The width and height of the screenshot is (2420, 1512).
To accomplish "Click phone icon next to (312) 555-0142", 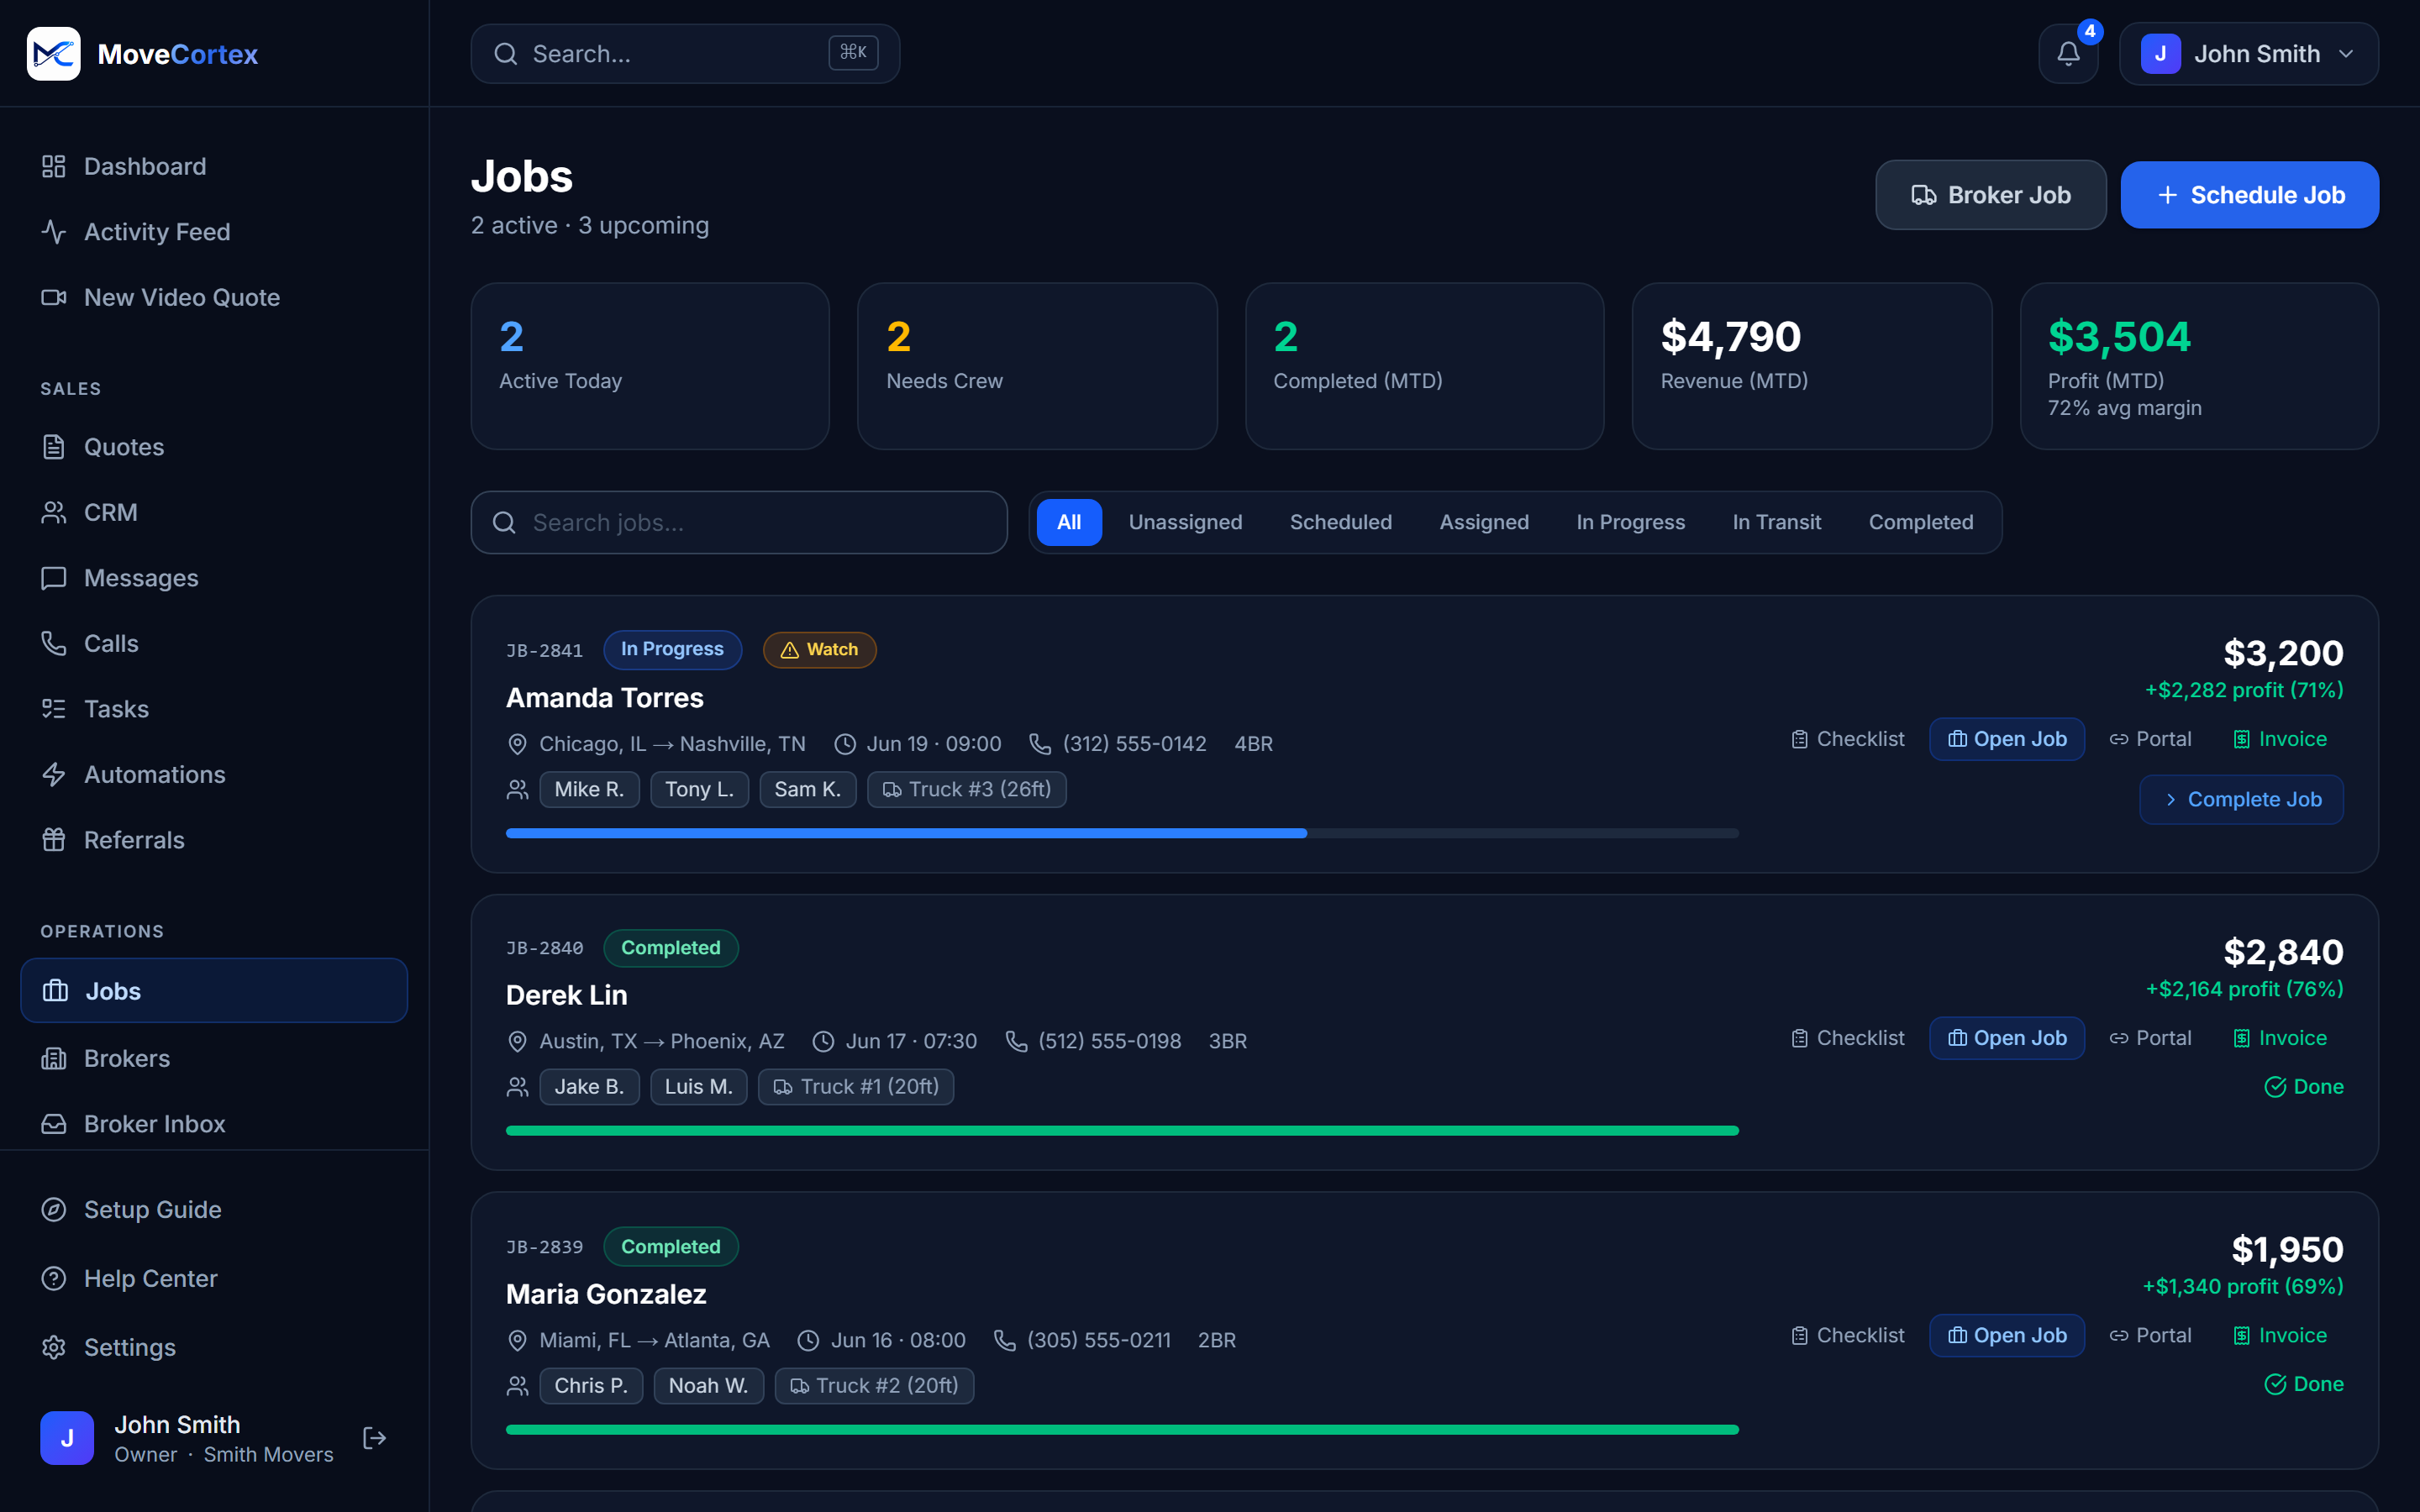I will pyautogui.click(x=1040, y=744).
